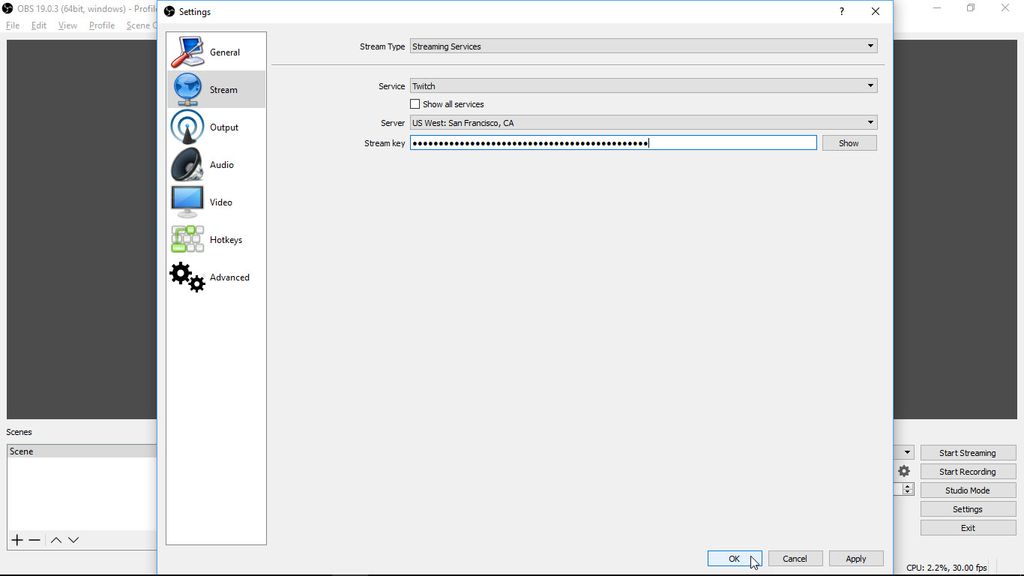Screen dimensions: 1024x576
Task: Open the File menu
Action: pos(12,25)
